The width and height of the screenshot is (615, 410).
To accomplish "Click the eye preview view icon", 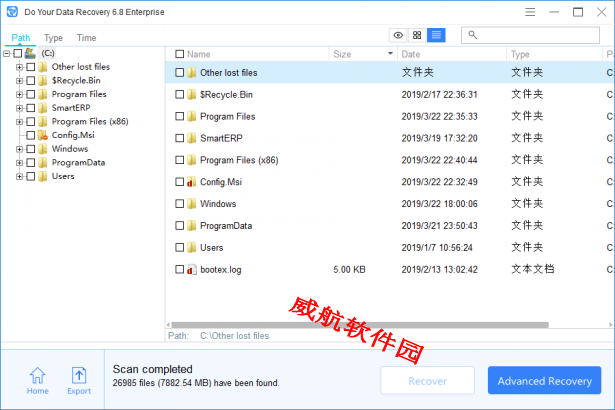I will 398,35.
